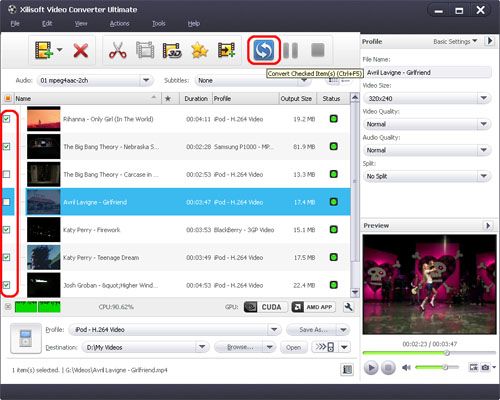This screenshot has width=500, height=400.
Task: Click file list scrollbar down arrow
Action: click(x=355, y=293)
